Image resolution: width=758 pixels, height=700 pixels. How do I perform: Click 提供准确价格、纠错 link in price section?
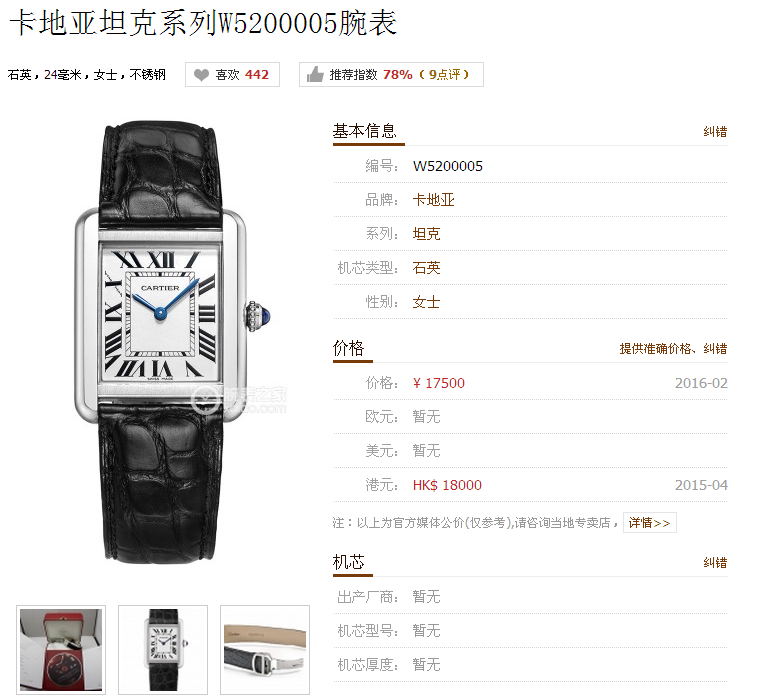click(x=673, y=349)
